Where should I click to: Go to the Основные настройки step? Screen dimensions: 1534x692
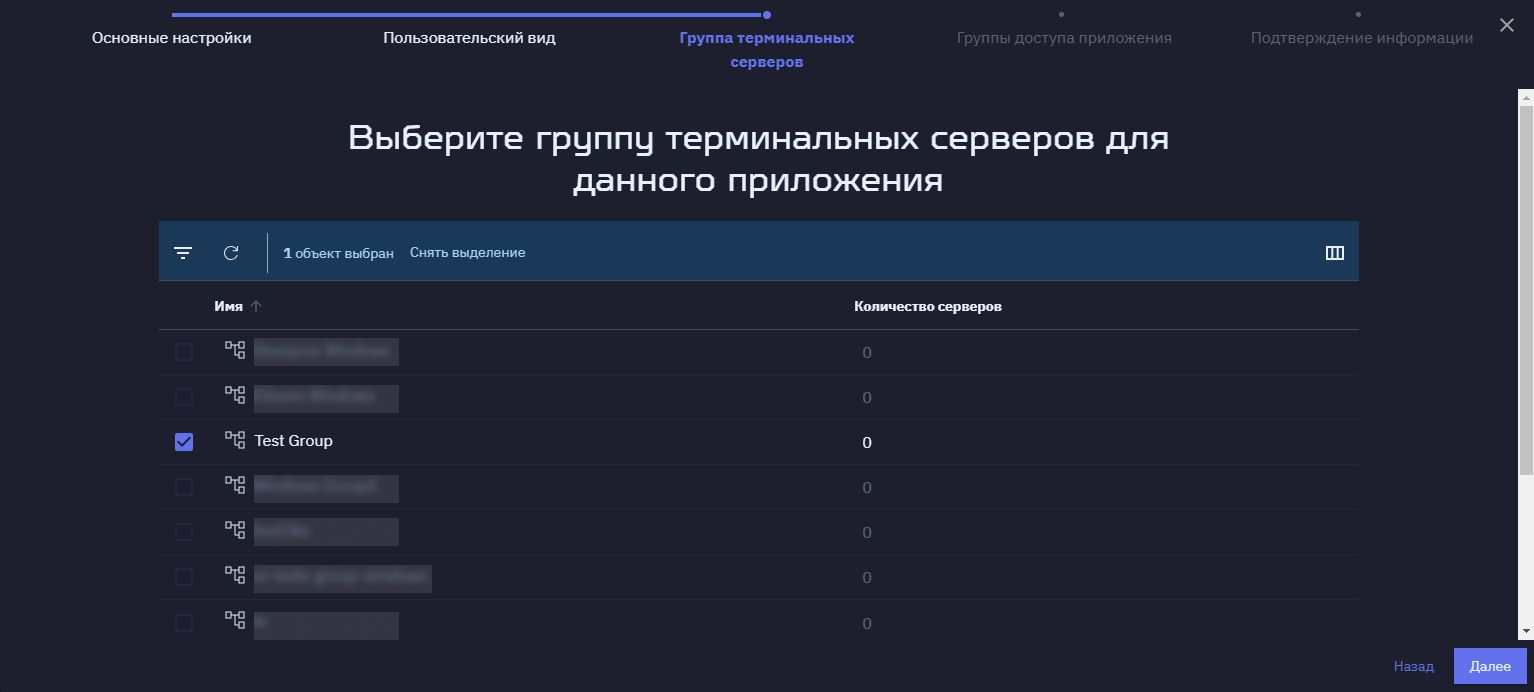pos(172,38)
